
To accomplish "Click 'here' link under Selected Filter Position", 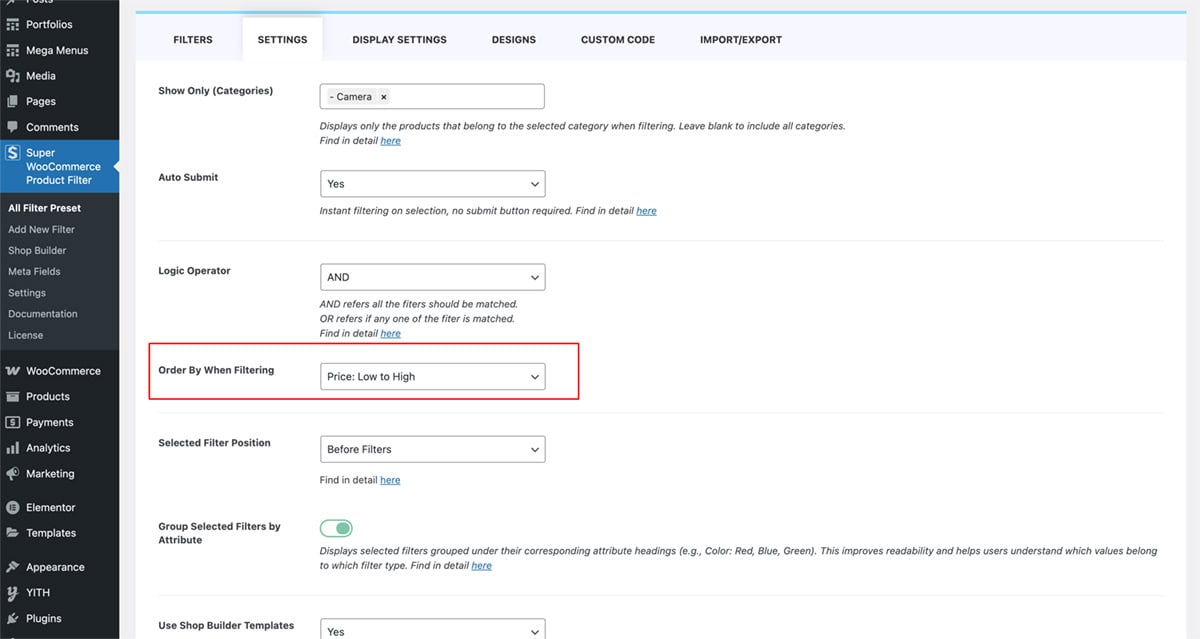I will [x=390, y=480].
